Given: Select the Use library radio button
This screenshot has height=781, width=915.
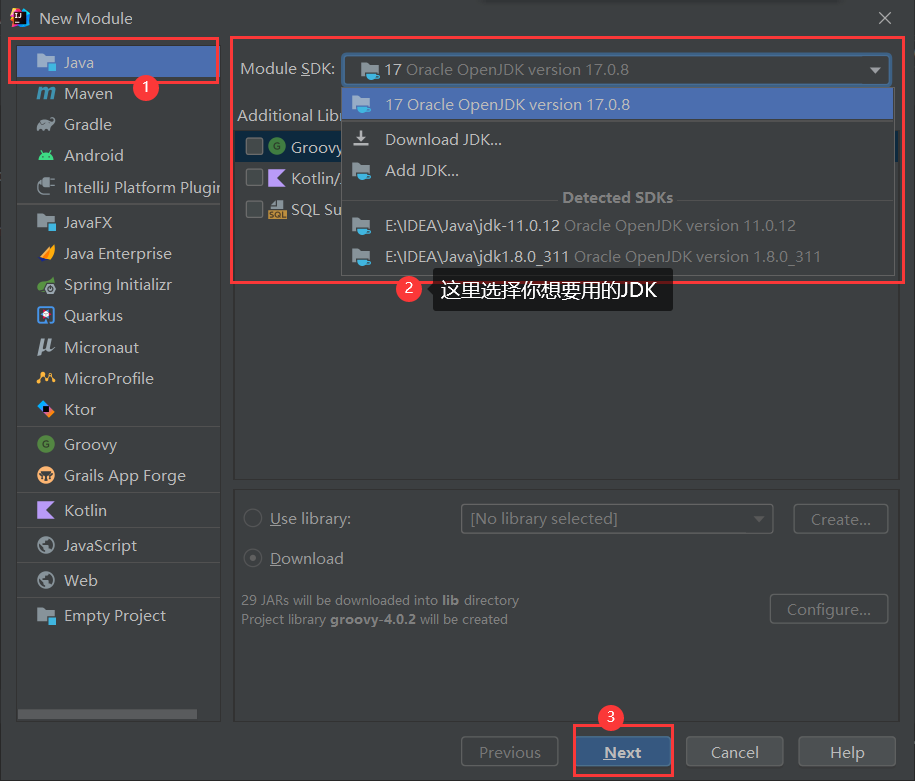Looking at the screenshot, I should click(x=253, y=518).
